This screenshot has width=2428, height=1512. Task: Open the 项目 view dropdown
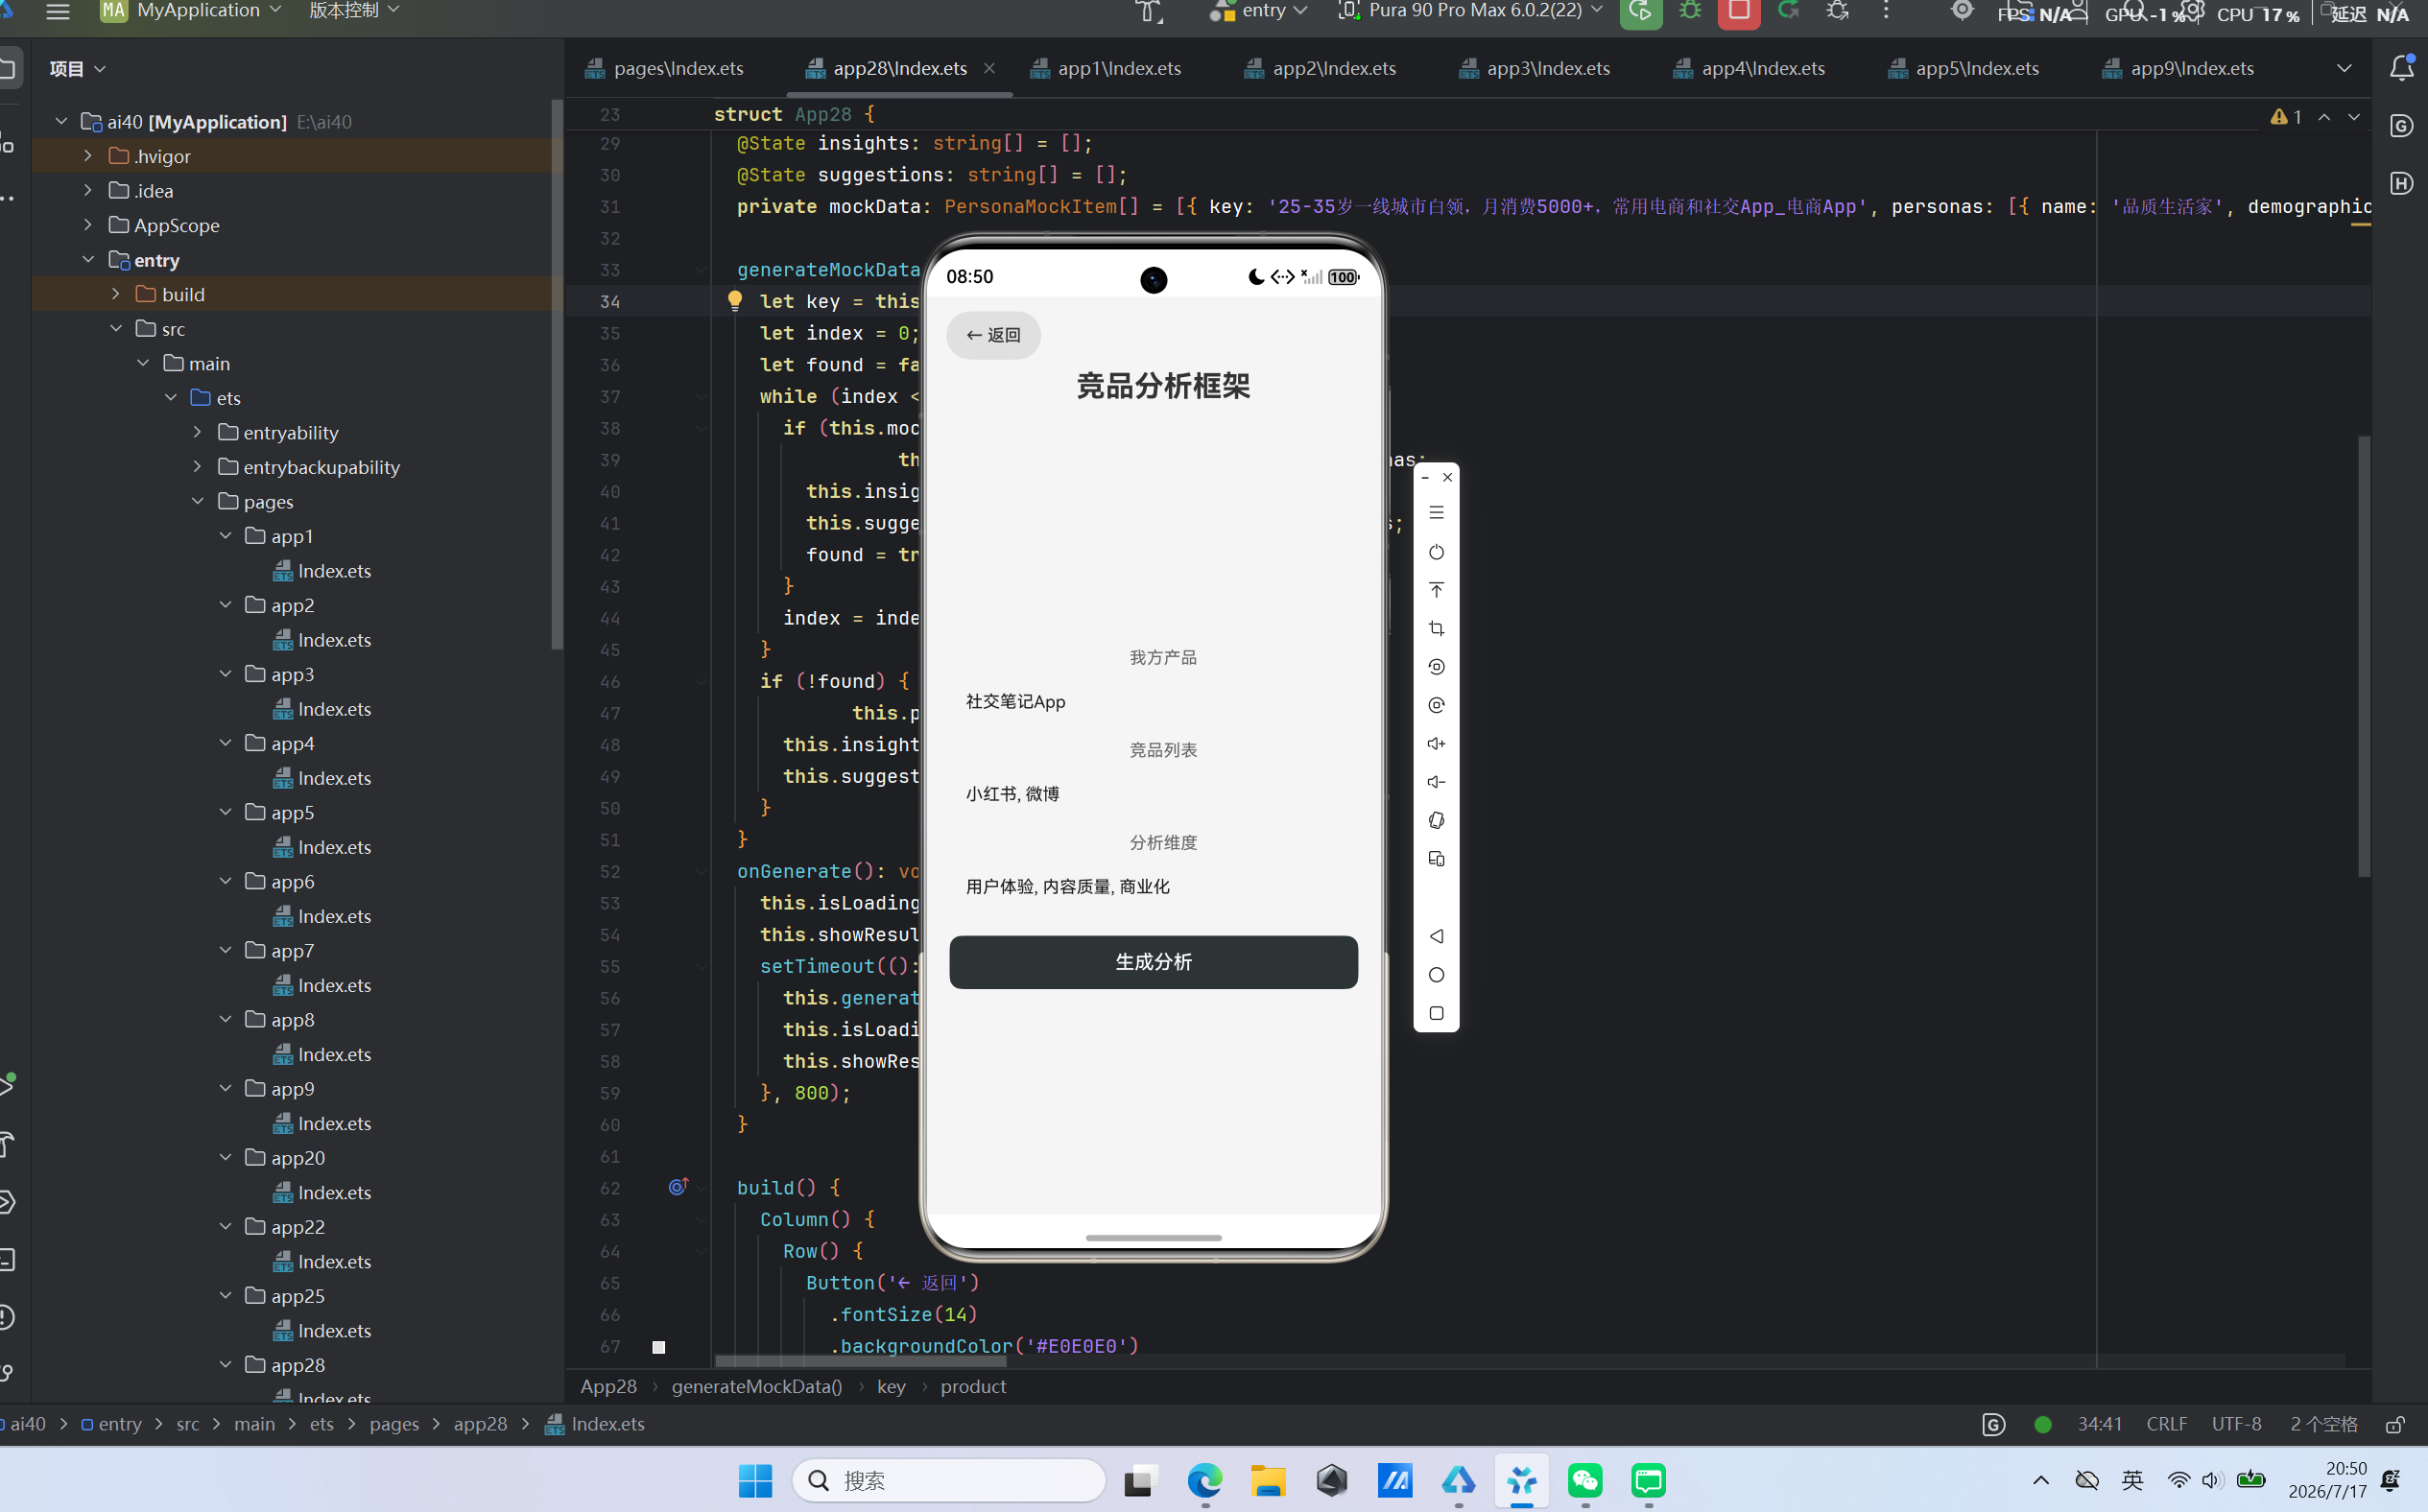pyautogui.click(x=78, y=68)
